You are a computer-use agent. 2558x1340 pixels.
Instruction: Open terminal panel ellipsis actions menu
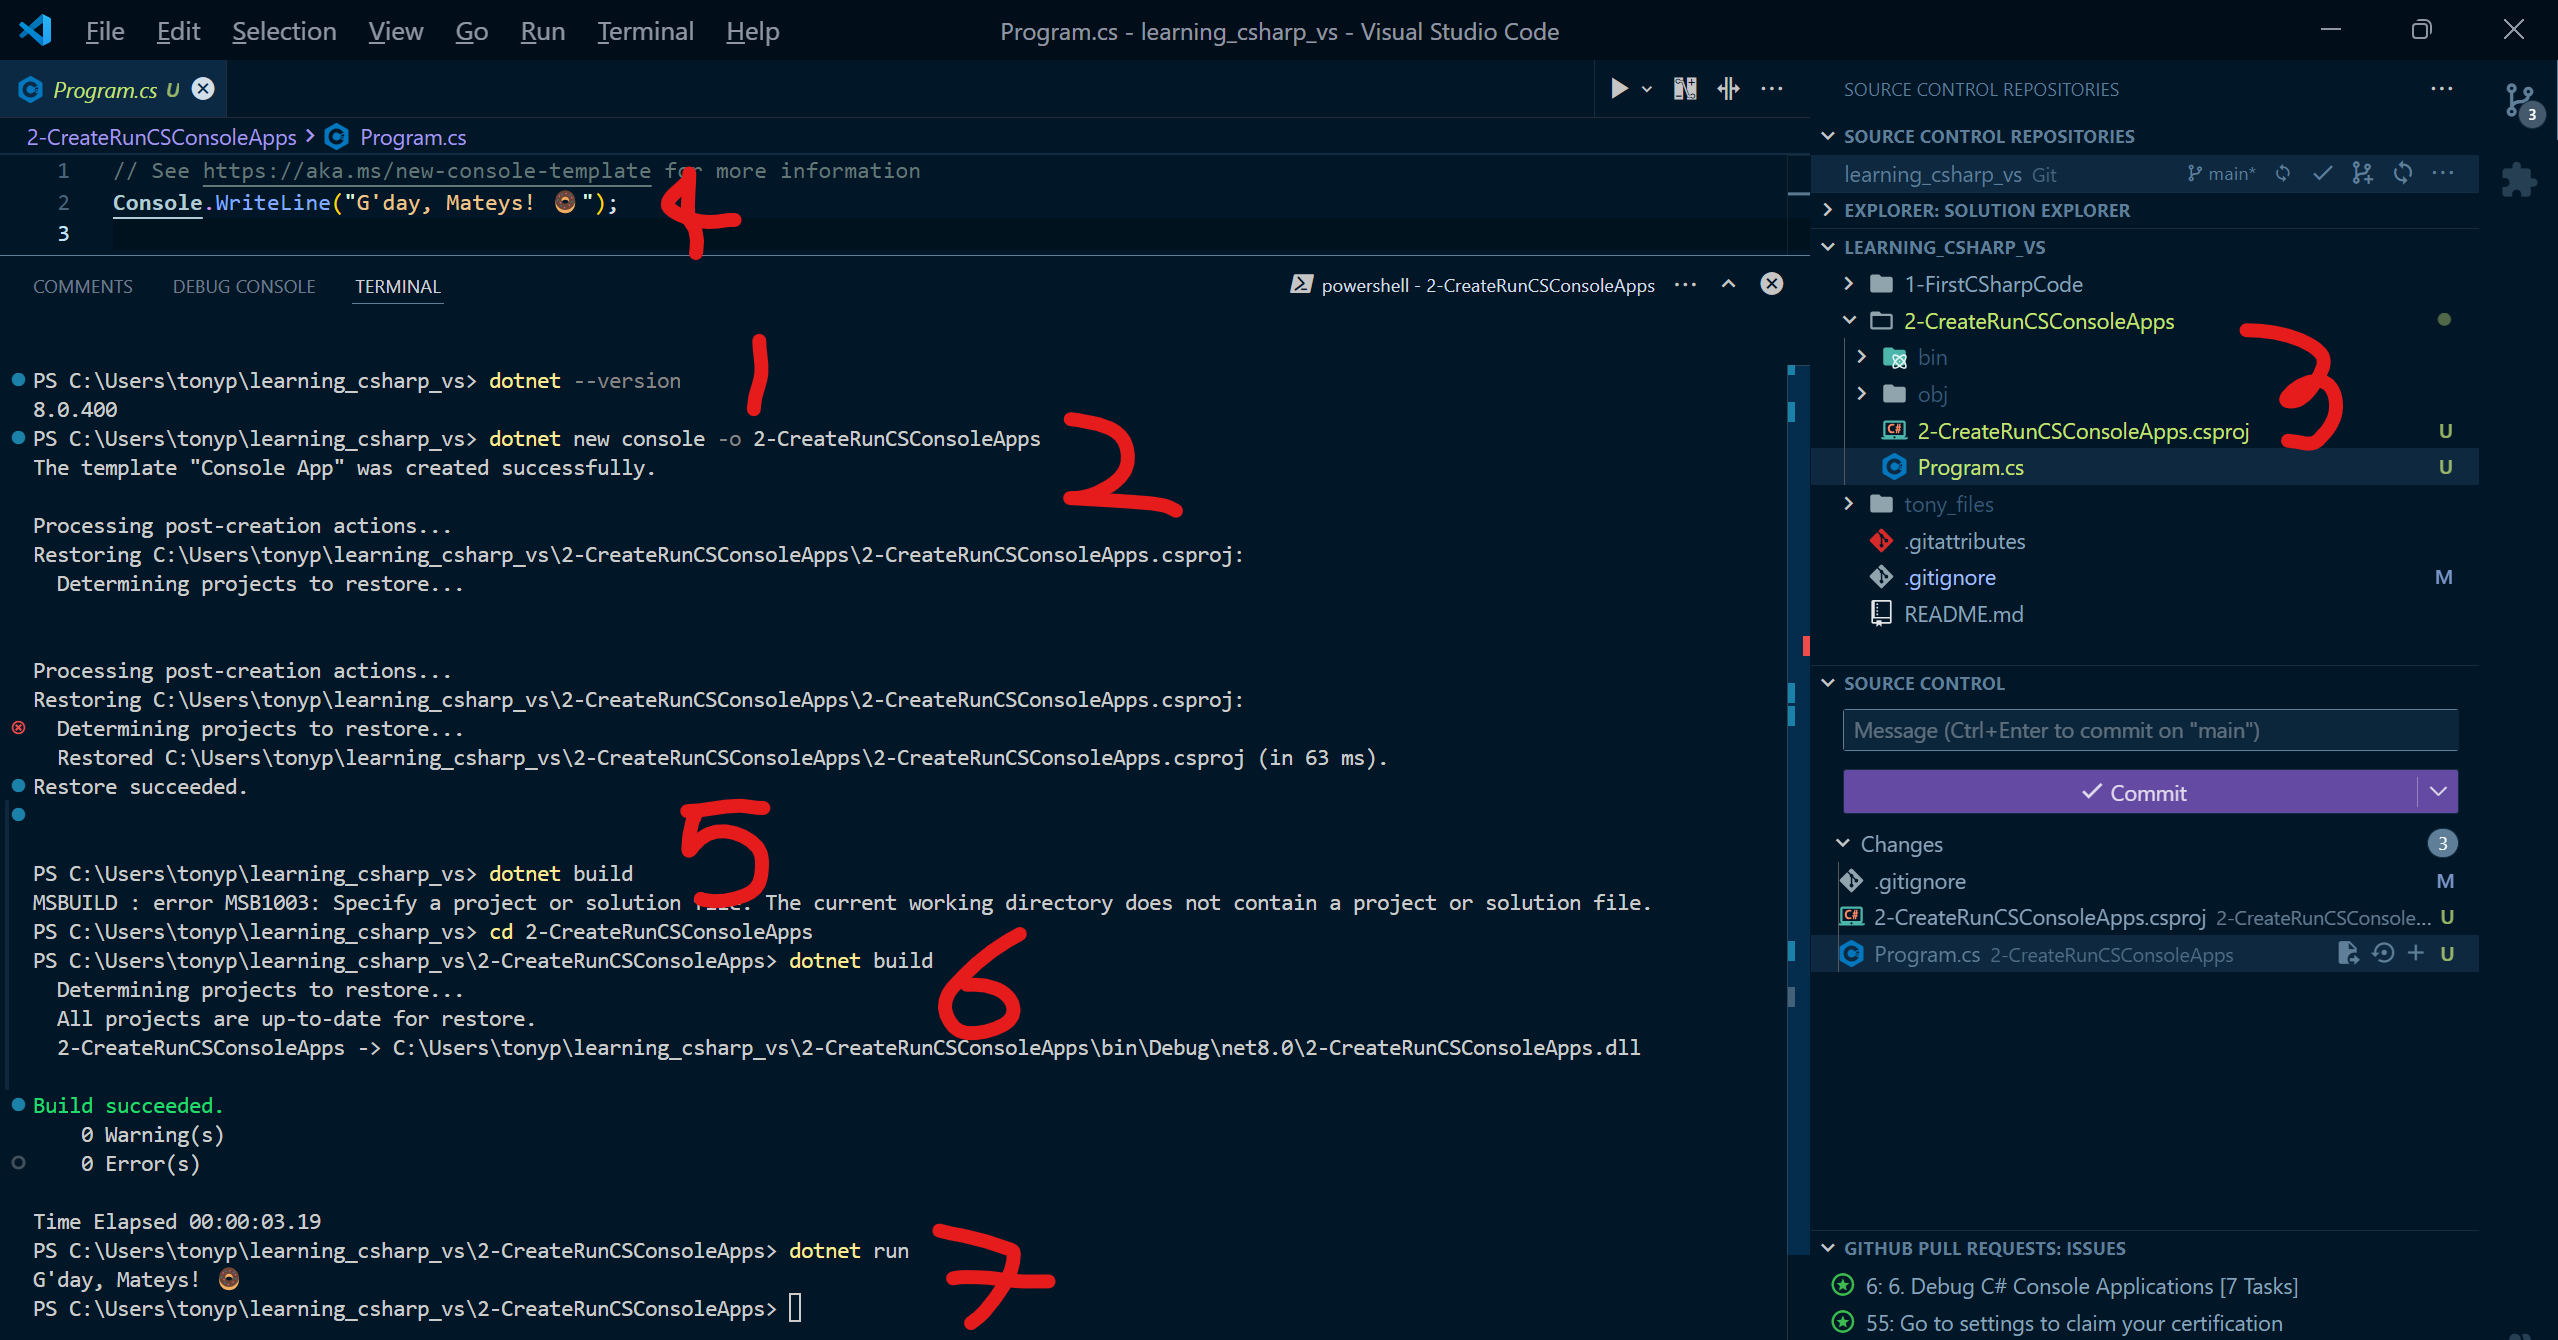pyautogui.click(x=1686, y=285)
